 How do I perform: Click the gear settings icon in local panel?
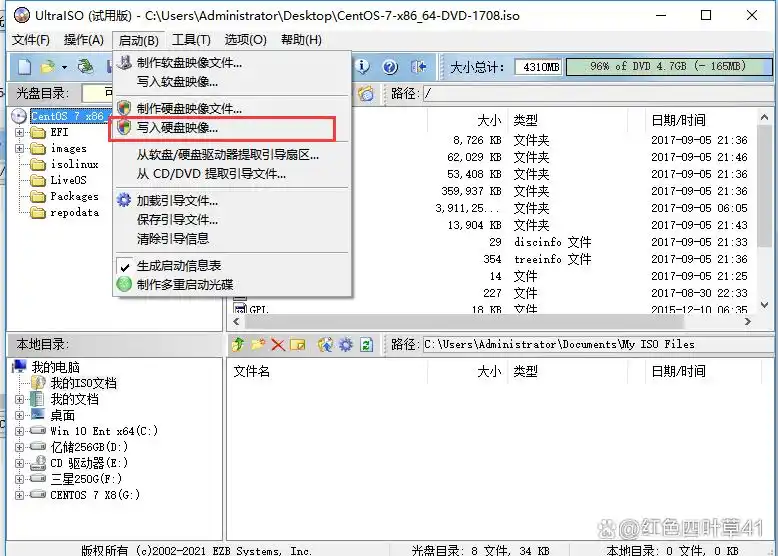[345, 345]
